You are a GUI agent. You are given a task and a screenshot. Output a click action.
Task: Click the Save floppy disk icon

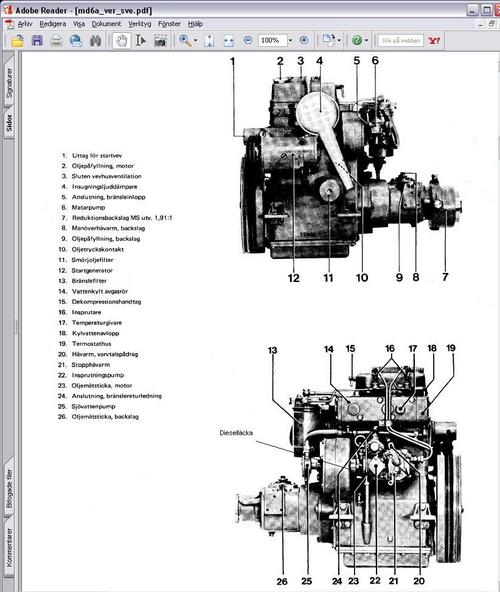click(37, 40)
